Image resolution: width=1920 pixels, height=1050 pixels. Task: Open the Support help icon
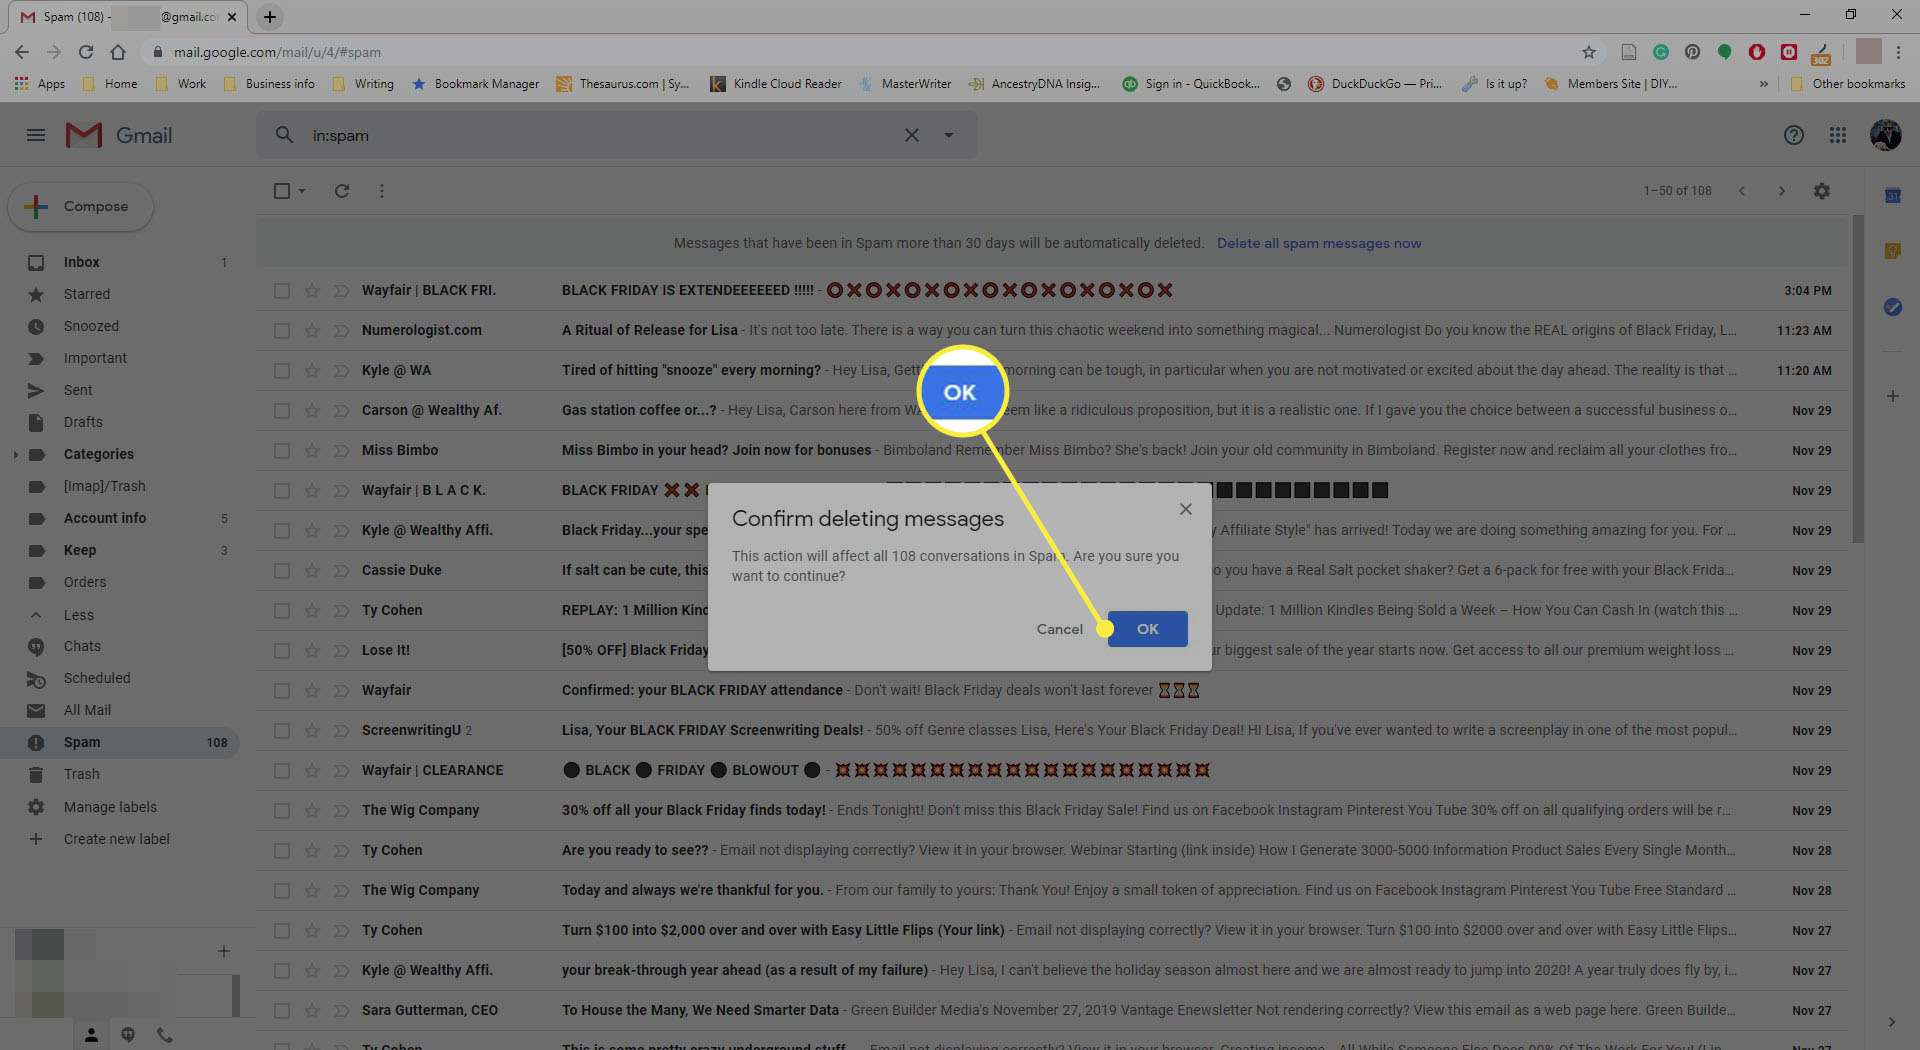pyautogui.click(x=1793, y=135)
